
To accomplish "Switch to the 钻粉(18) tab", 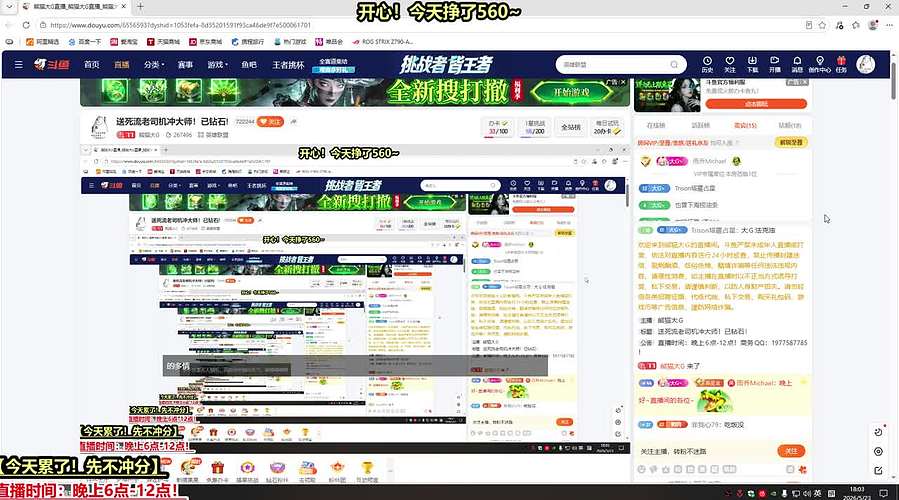I will coord(789,125).
